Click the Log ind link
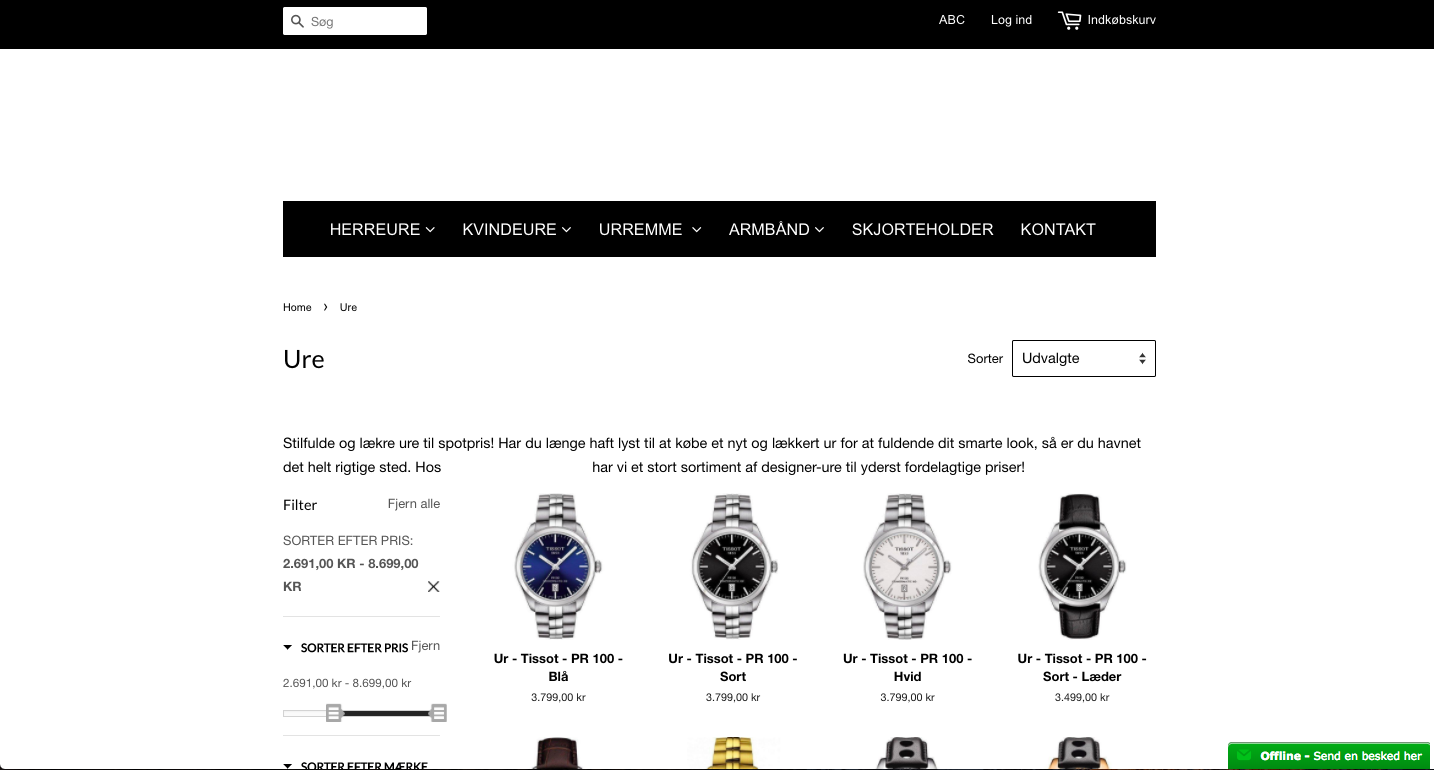 tap(1011, 20)
